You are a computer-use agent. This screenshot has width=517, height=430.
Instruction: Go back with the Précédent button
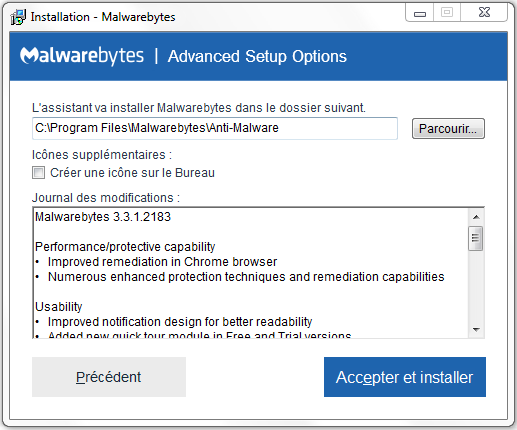click(109, 377)
